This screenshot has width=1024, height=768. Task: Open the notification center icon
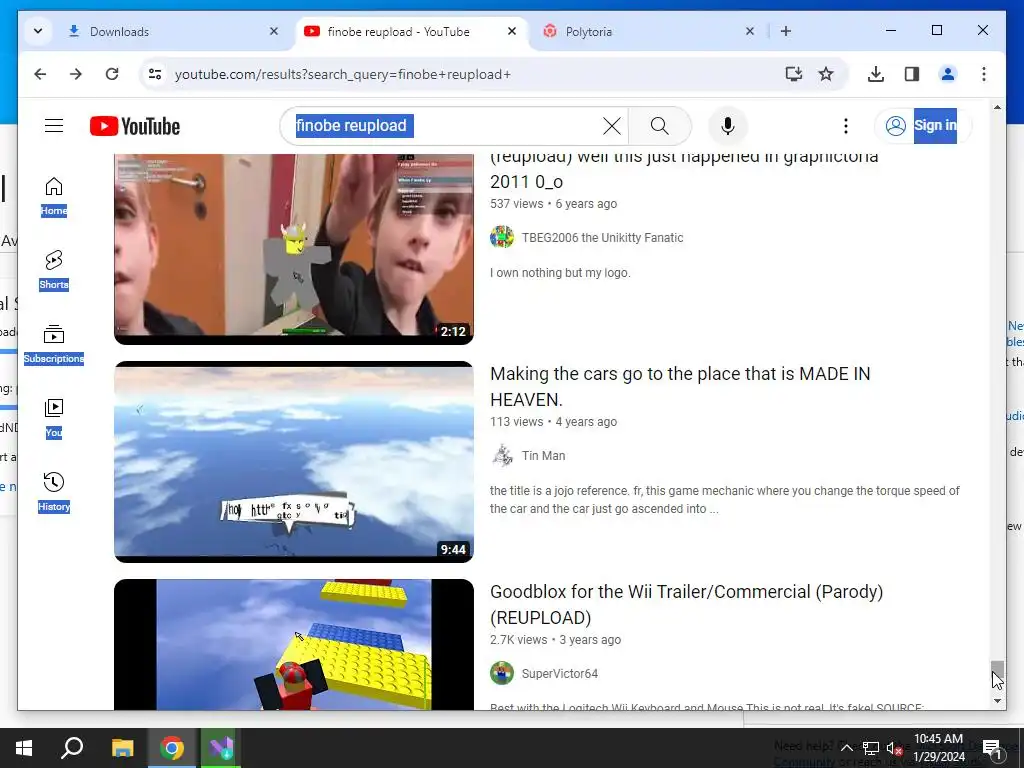click(x=992, y=748)
